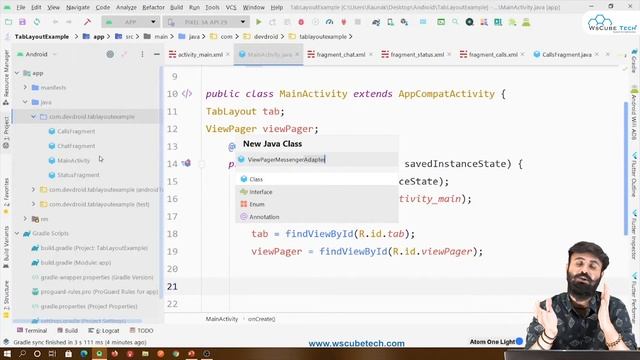The height and width of the screenshot is (360, 640).
Task: Expand the tablayoutexample (androidTest) package
Action: pos(33,189)
